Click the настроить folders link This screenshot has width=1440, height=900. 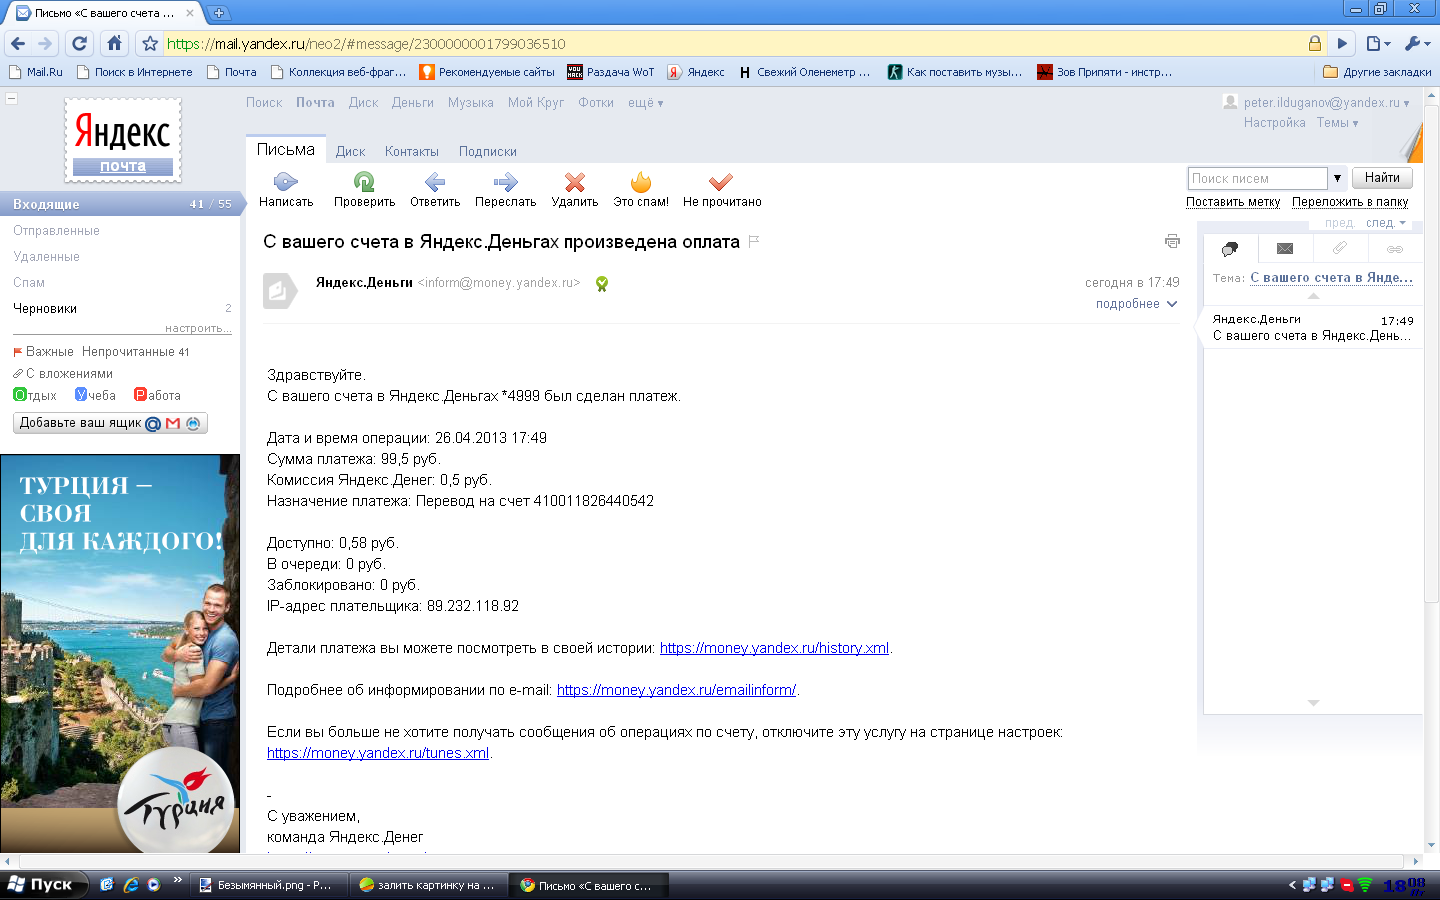coord(198,328)
